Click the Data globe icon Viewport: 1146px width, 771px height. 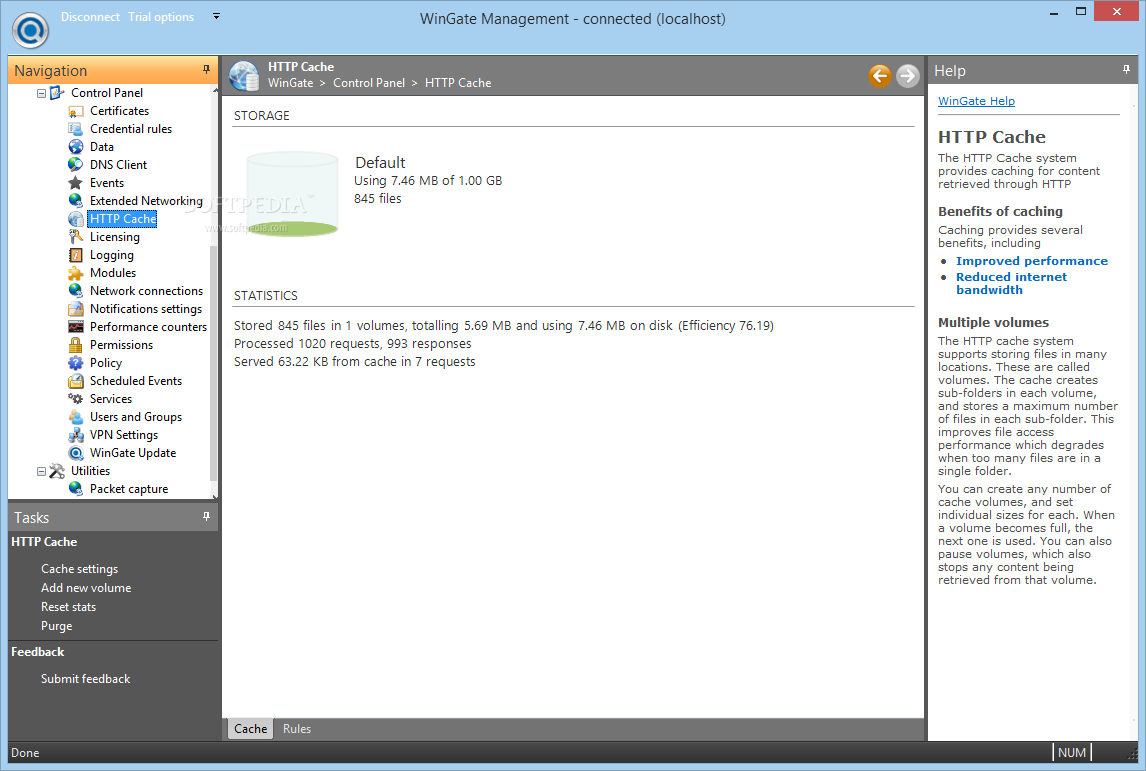(75, 147)
